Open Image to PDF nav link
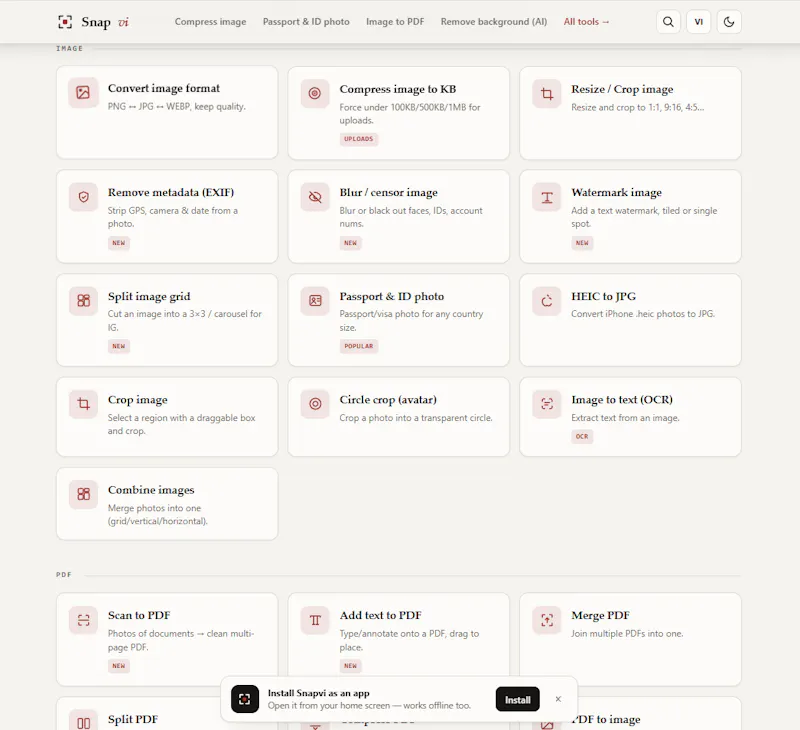 [x=395, y=22]
